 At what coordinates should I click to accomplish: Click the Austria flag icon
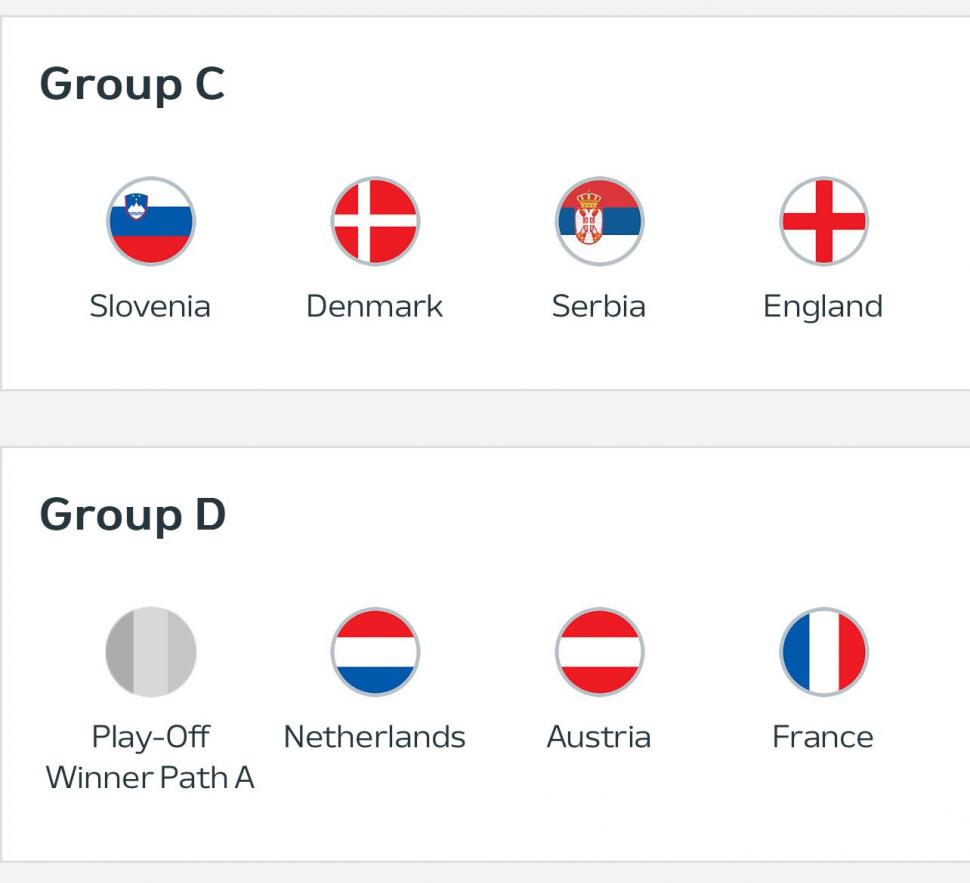click(600, 651)
